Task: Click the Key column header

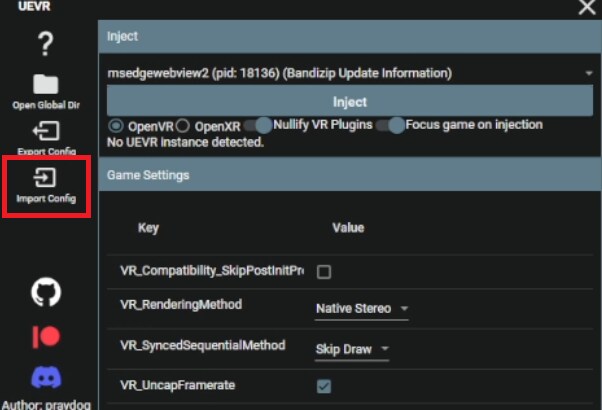Action: pyautogui.click(x=148, y=228)
